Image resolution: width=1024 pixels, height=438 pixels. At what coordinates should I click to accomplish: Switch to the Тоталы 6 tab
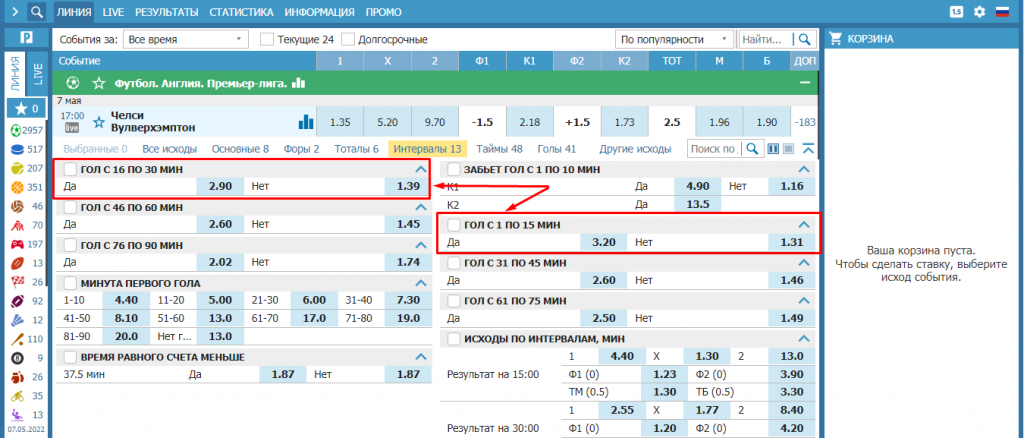coord(356,149)
